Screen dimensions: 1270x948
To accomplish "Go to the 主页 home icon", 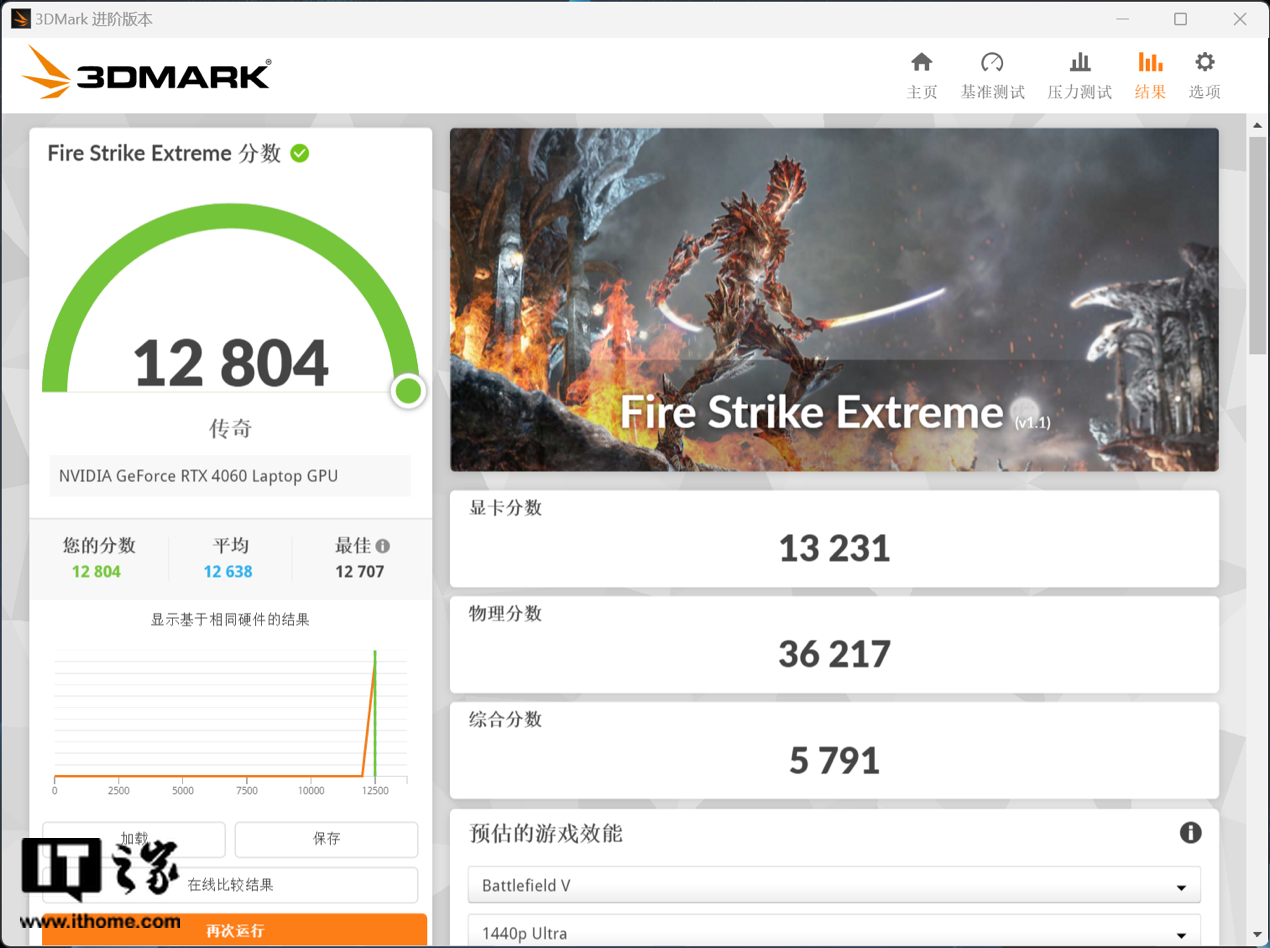I will point(921,63).
